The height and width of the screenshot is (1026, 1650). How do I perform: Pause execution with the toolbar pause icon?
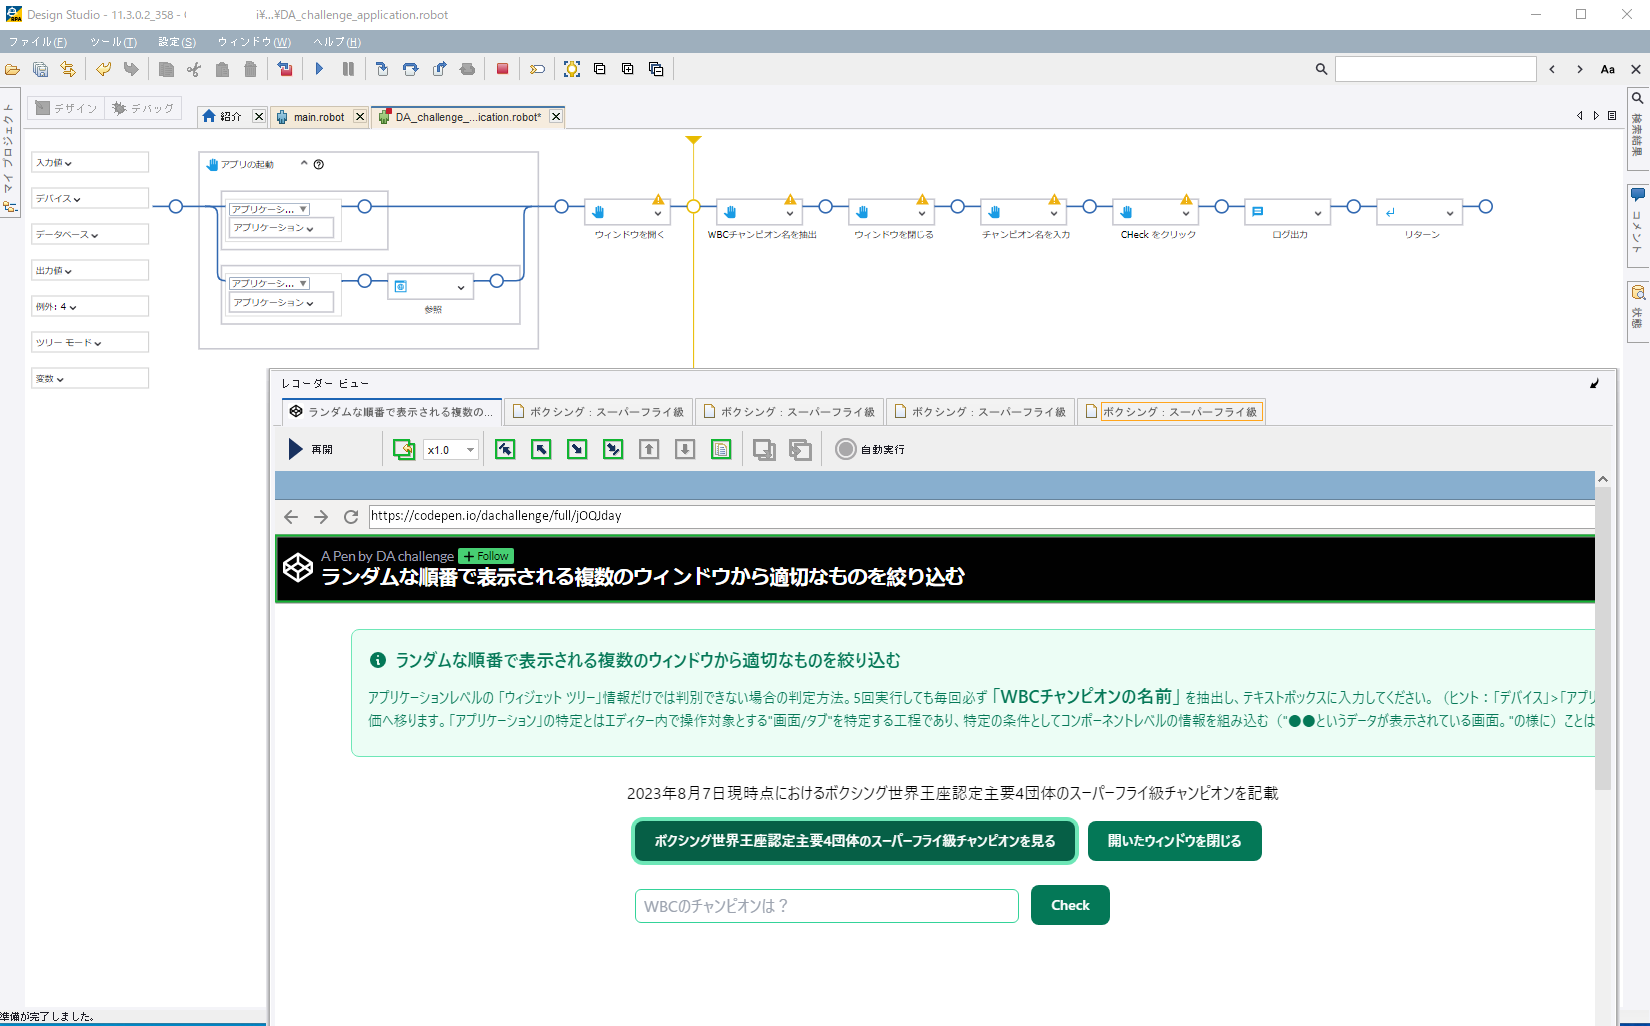tap(348, 69)
